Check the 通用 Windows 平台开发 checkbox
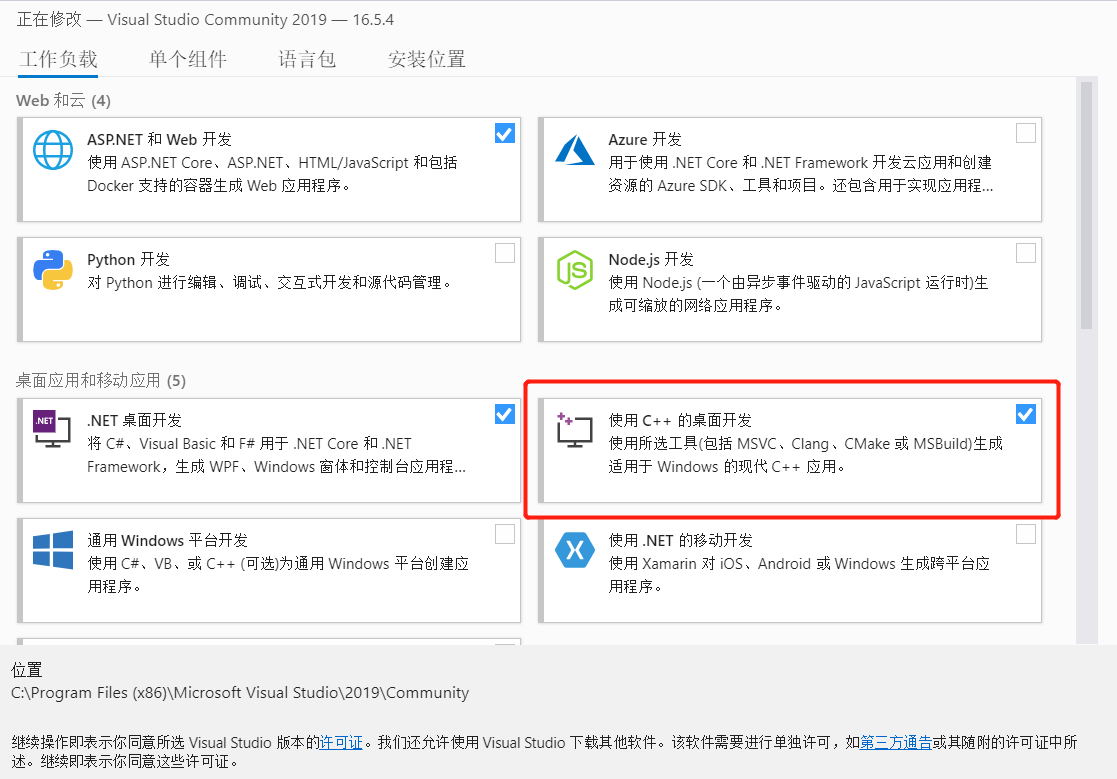The image size is (1117, 779). (x=504, y=534)
